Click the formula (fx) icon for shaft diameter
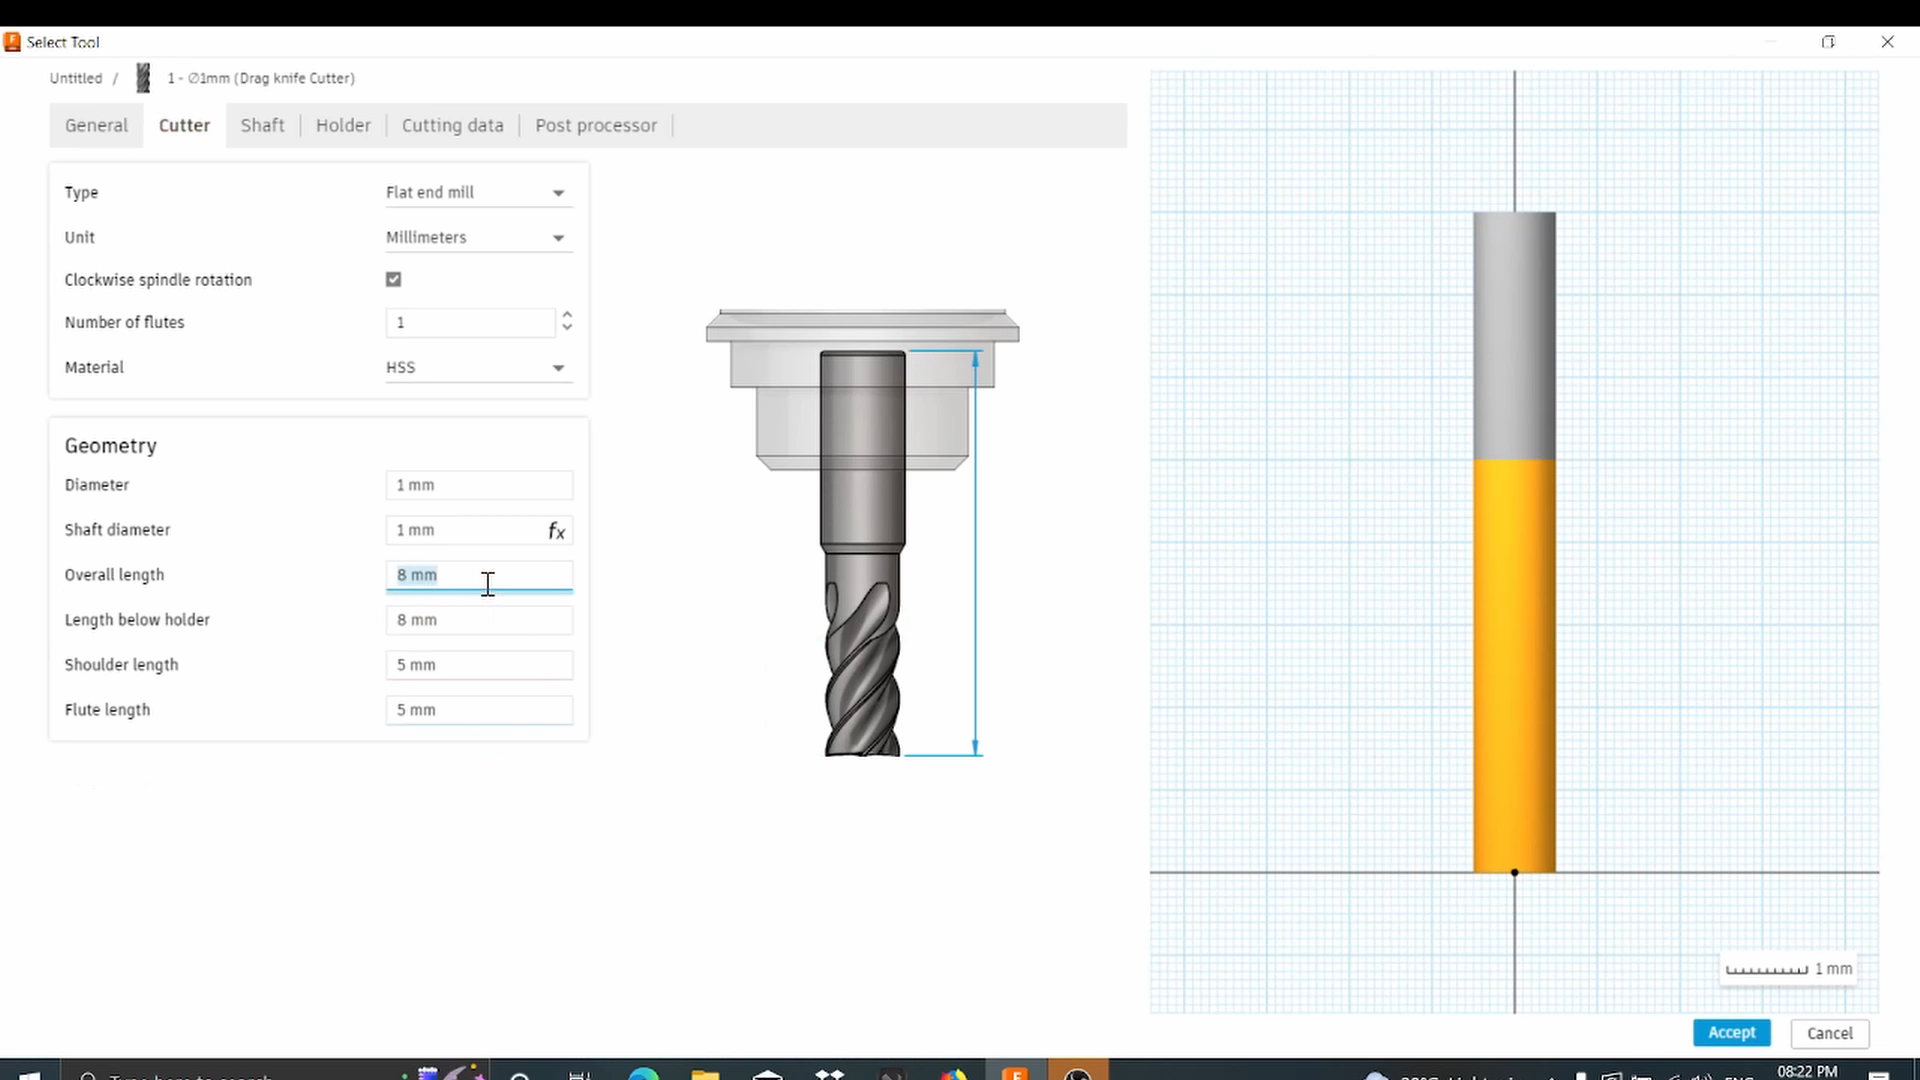The width and height of the screenshot is (1920, 1080). click(x=557, y=530)
